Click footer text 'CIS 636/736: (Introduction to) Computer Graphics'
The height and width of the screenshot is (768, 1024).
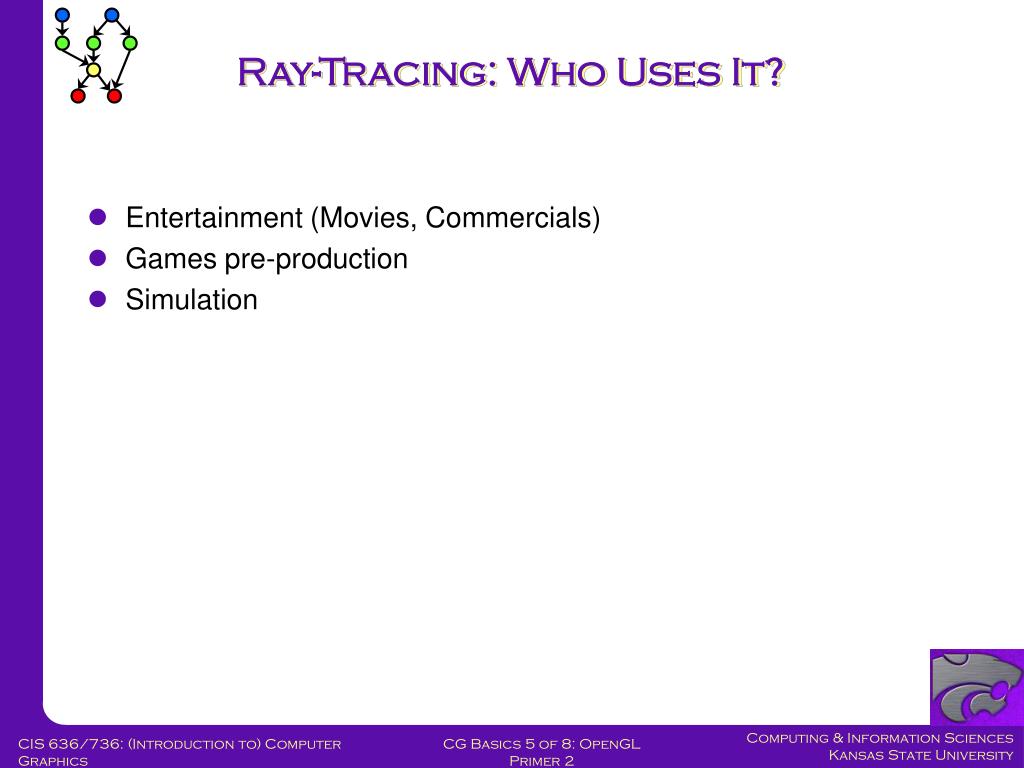pos(180,752)
